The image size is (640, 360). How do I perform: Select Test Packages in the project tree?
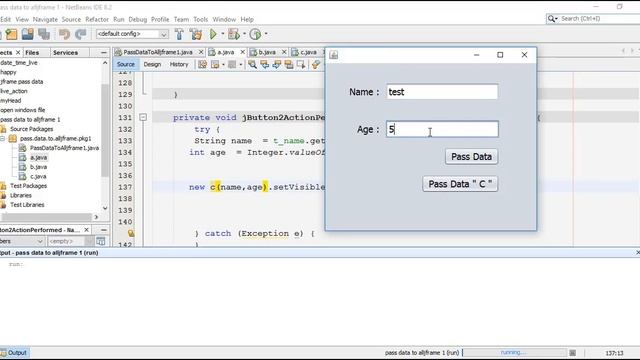pyautogui.click(x=28, y=186)
